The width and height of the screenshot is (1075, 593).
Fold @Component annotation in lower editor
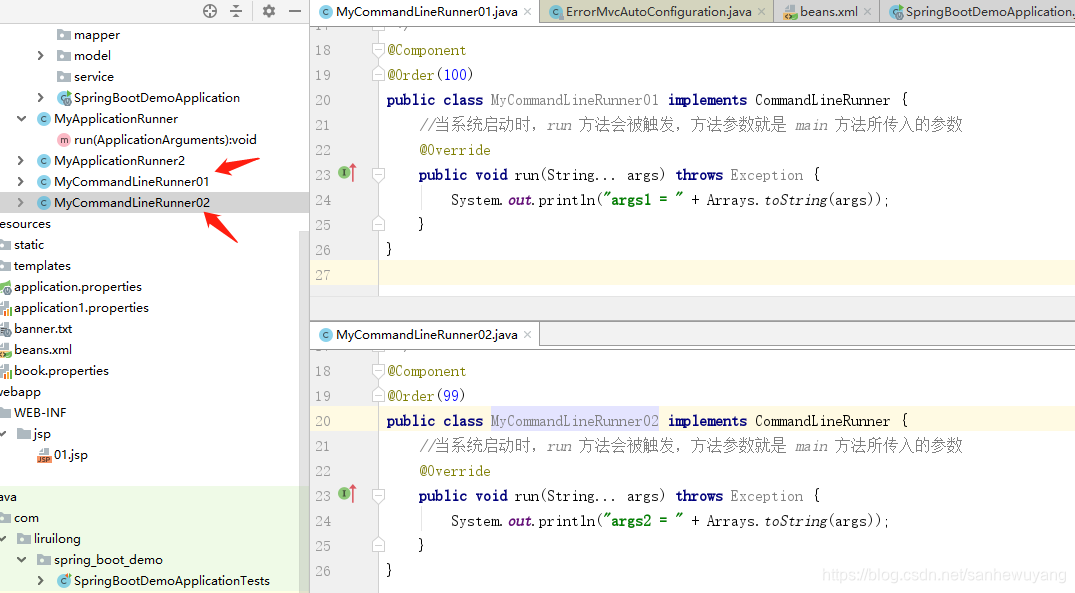point(378,371)
